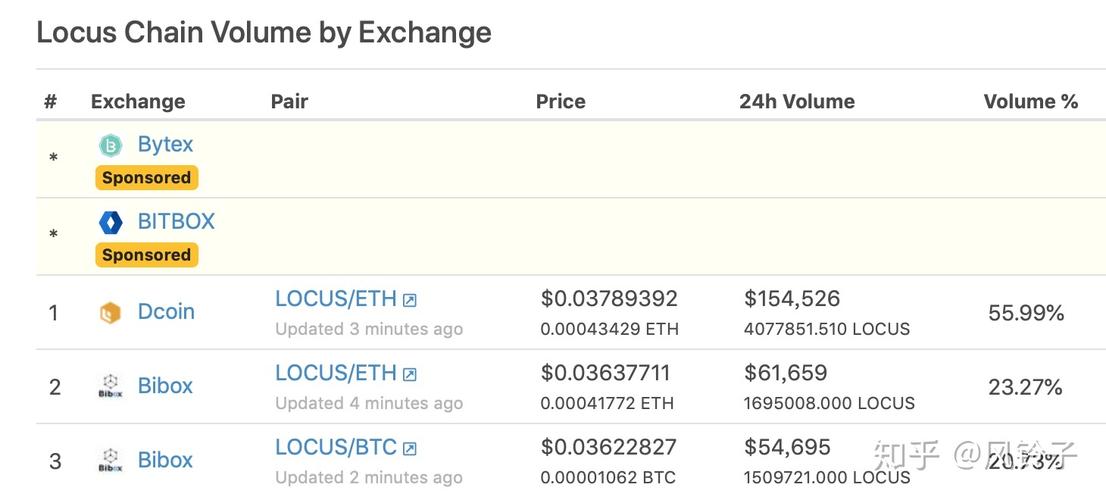Screen dimensions: 1106x500
Task: Open the Dcoin exchange link
Action: pos(166,312)
